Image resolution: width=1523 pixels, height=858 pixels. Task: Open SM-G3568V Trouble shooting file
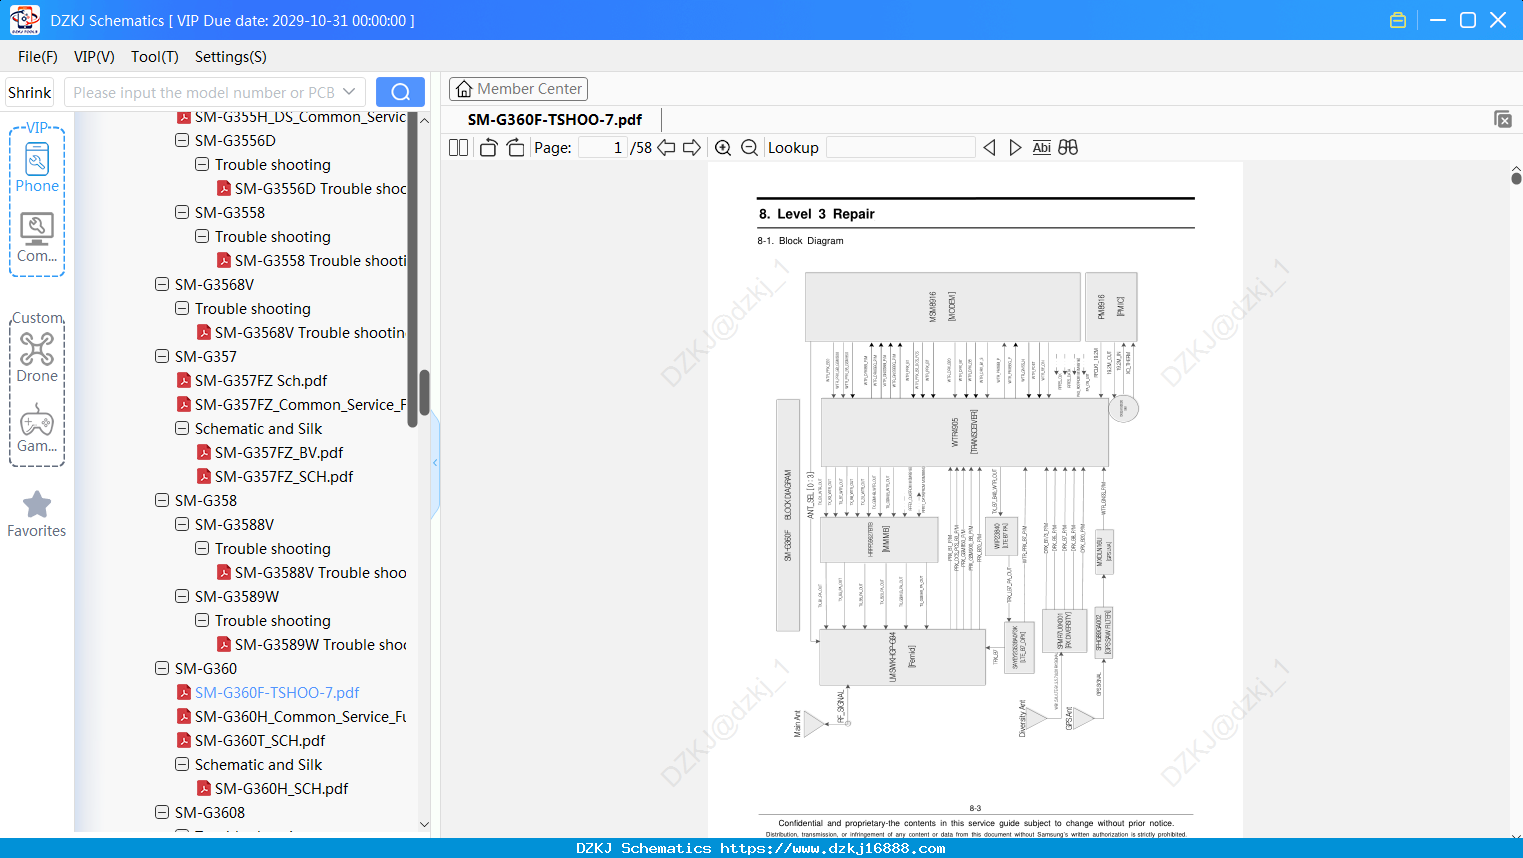310,332
